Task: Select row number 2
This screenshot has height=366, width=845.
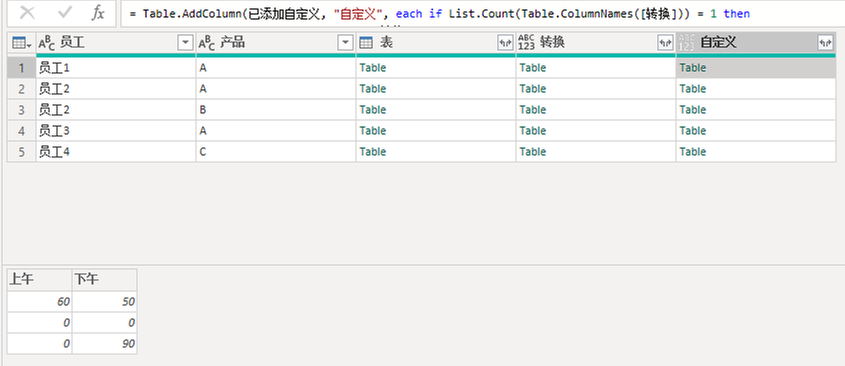Action: (22, 89)
